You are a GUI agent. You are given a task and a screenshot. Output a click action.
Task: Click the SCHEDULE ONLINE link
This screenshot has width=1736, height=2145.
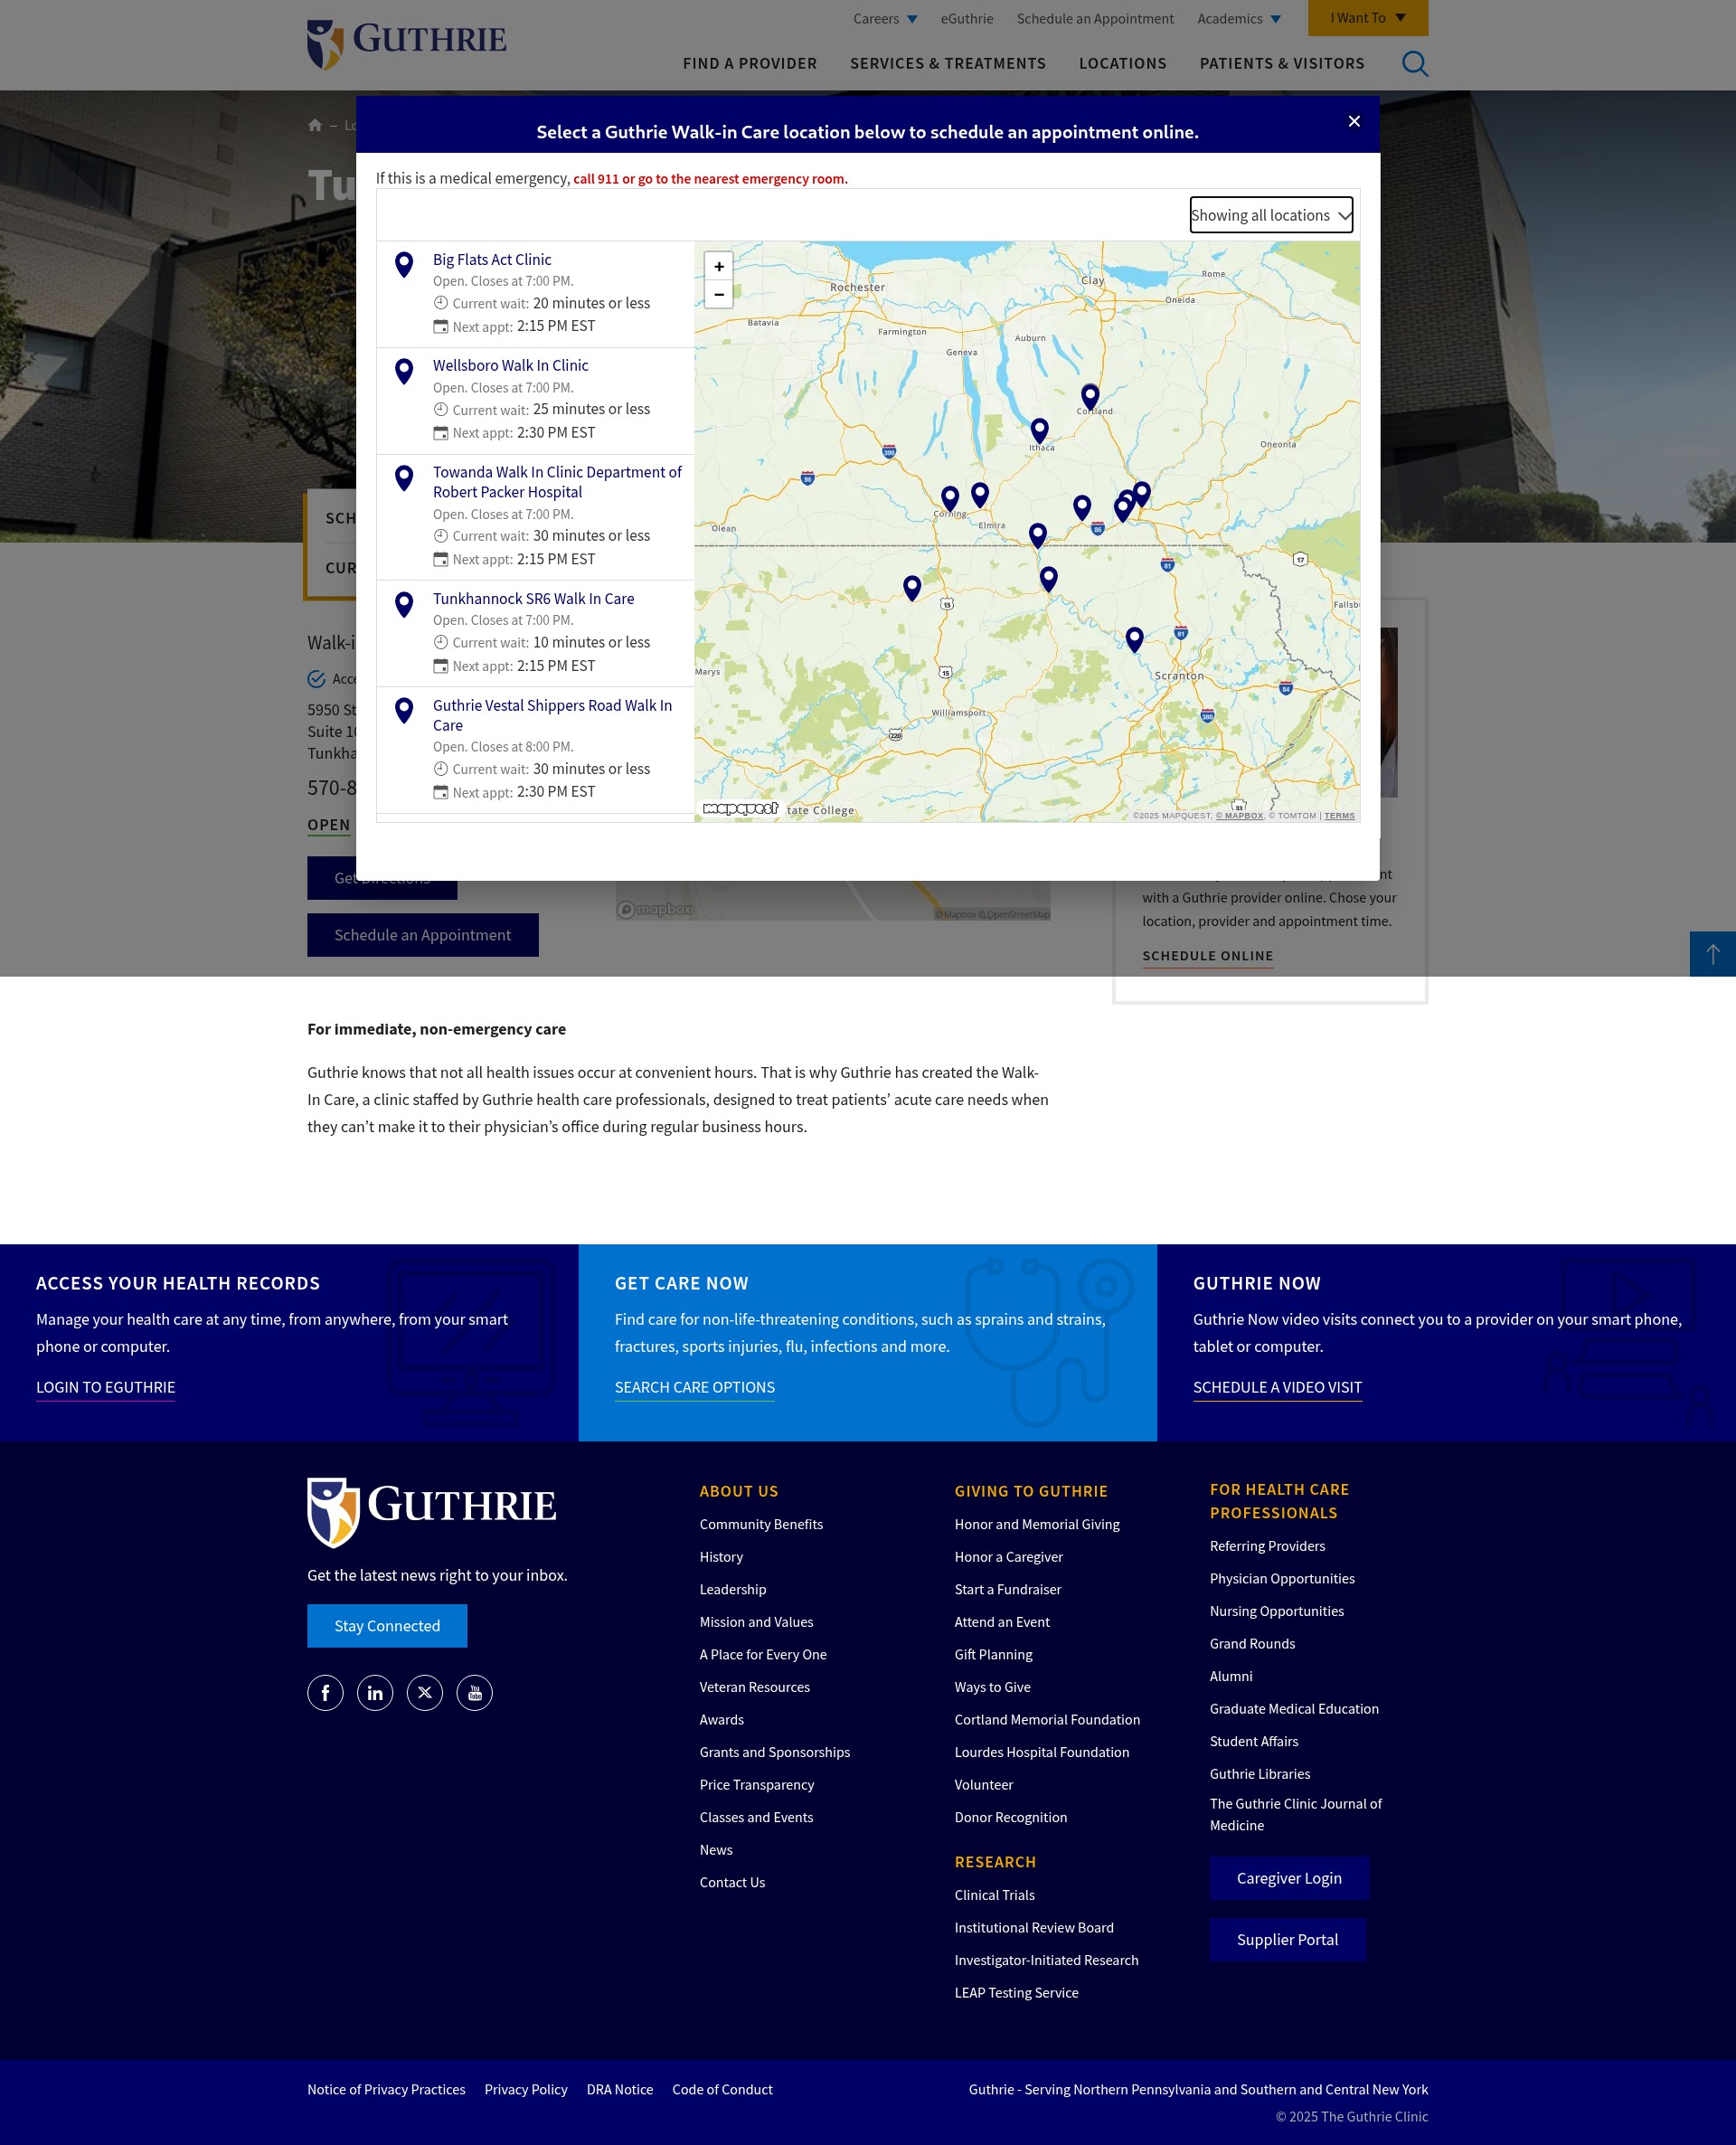[1207, 956]
